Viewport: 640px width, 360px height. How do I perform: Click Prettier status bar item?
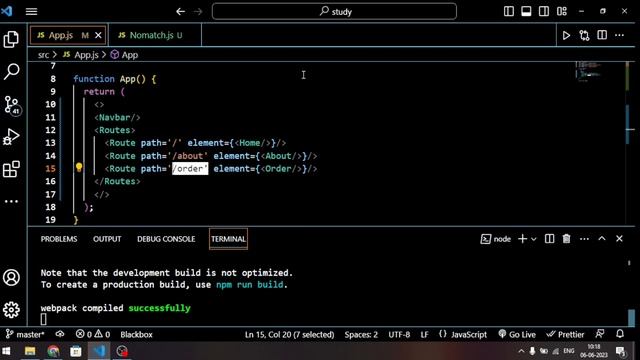[565, 335]
